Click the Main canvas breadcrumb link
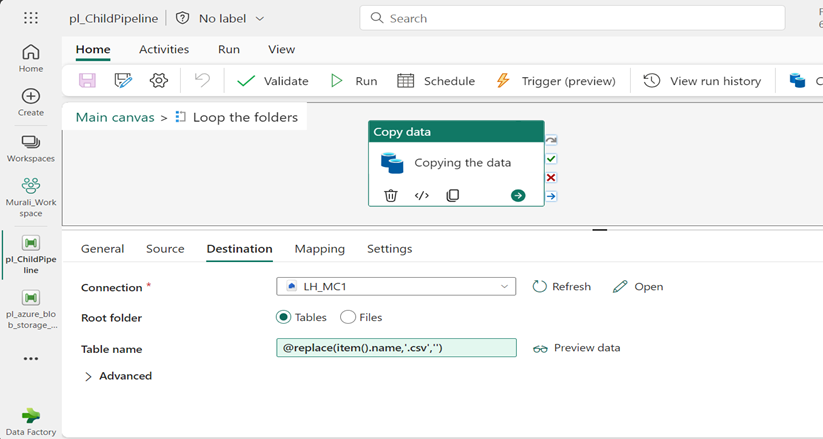 [115, 117]
